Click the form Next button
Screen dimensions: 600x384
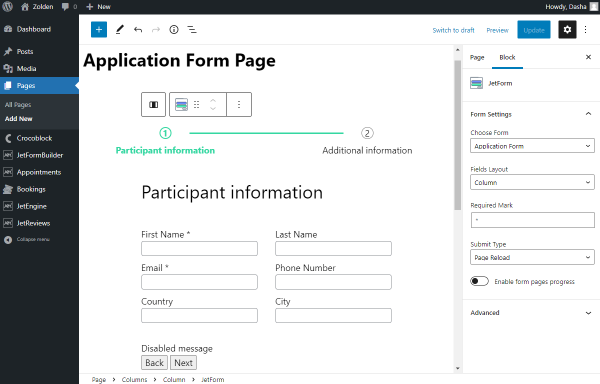pyautogui.click(x=183, y=363)
